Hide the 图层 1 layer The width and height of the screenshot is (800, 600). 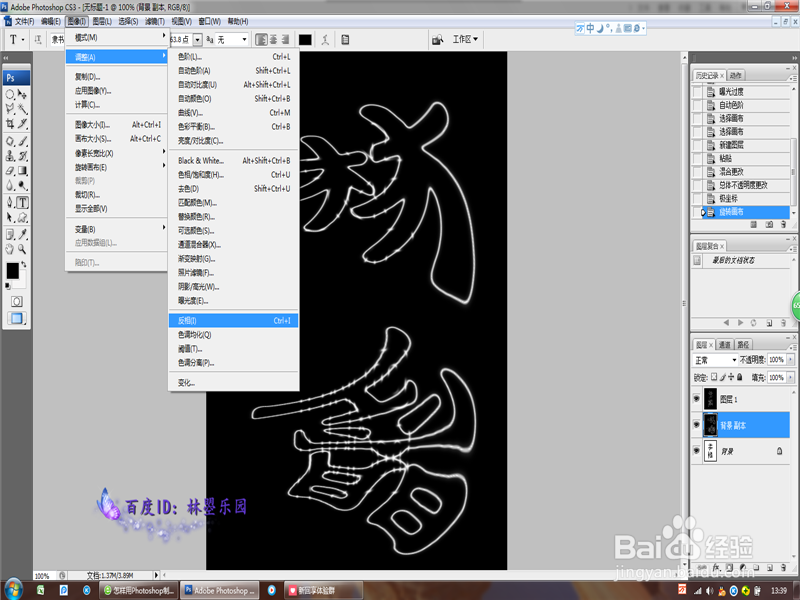(697, 398)
